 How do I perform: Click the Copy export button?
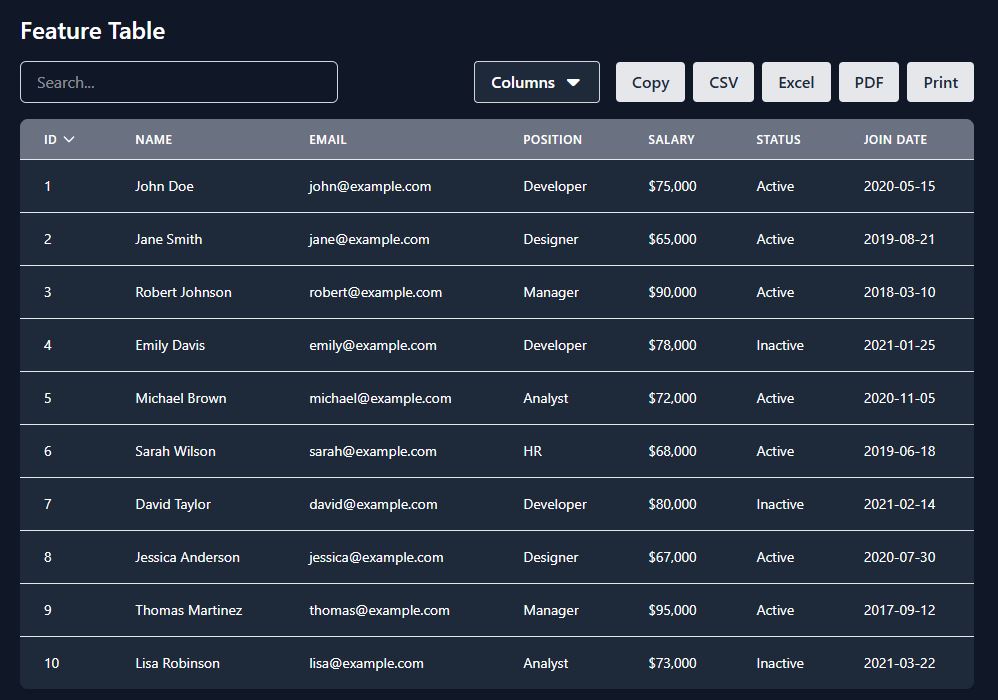point(650,82)
